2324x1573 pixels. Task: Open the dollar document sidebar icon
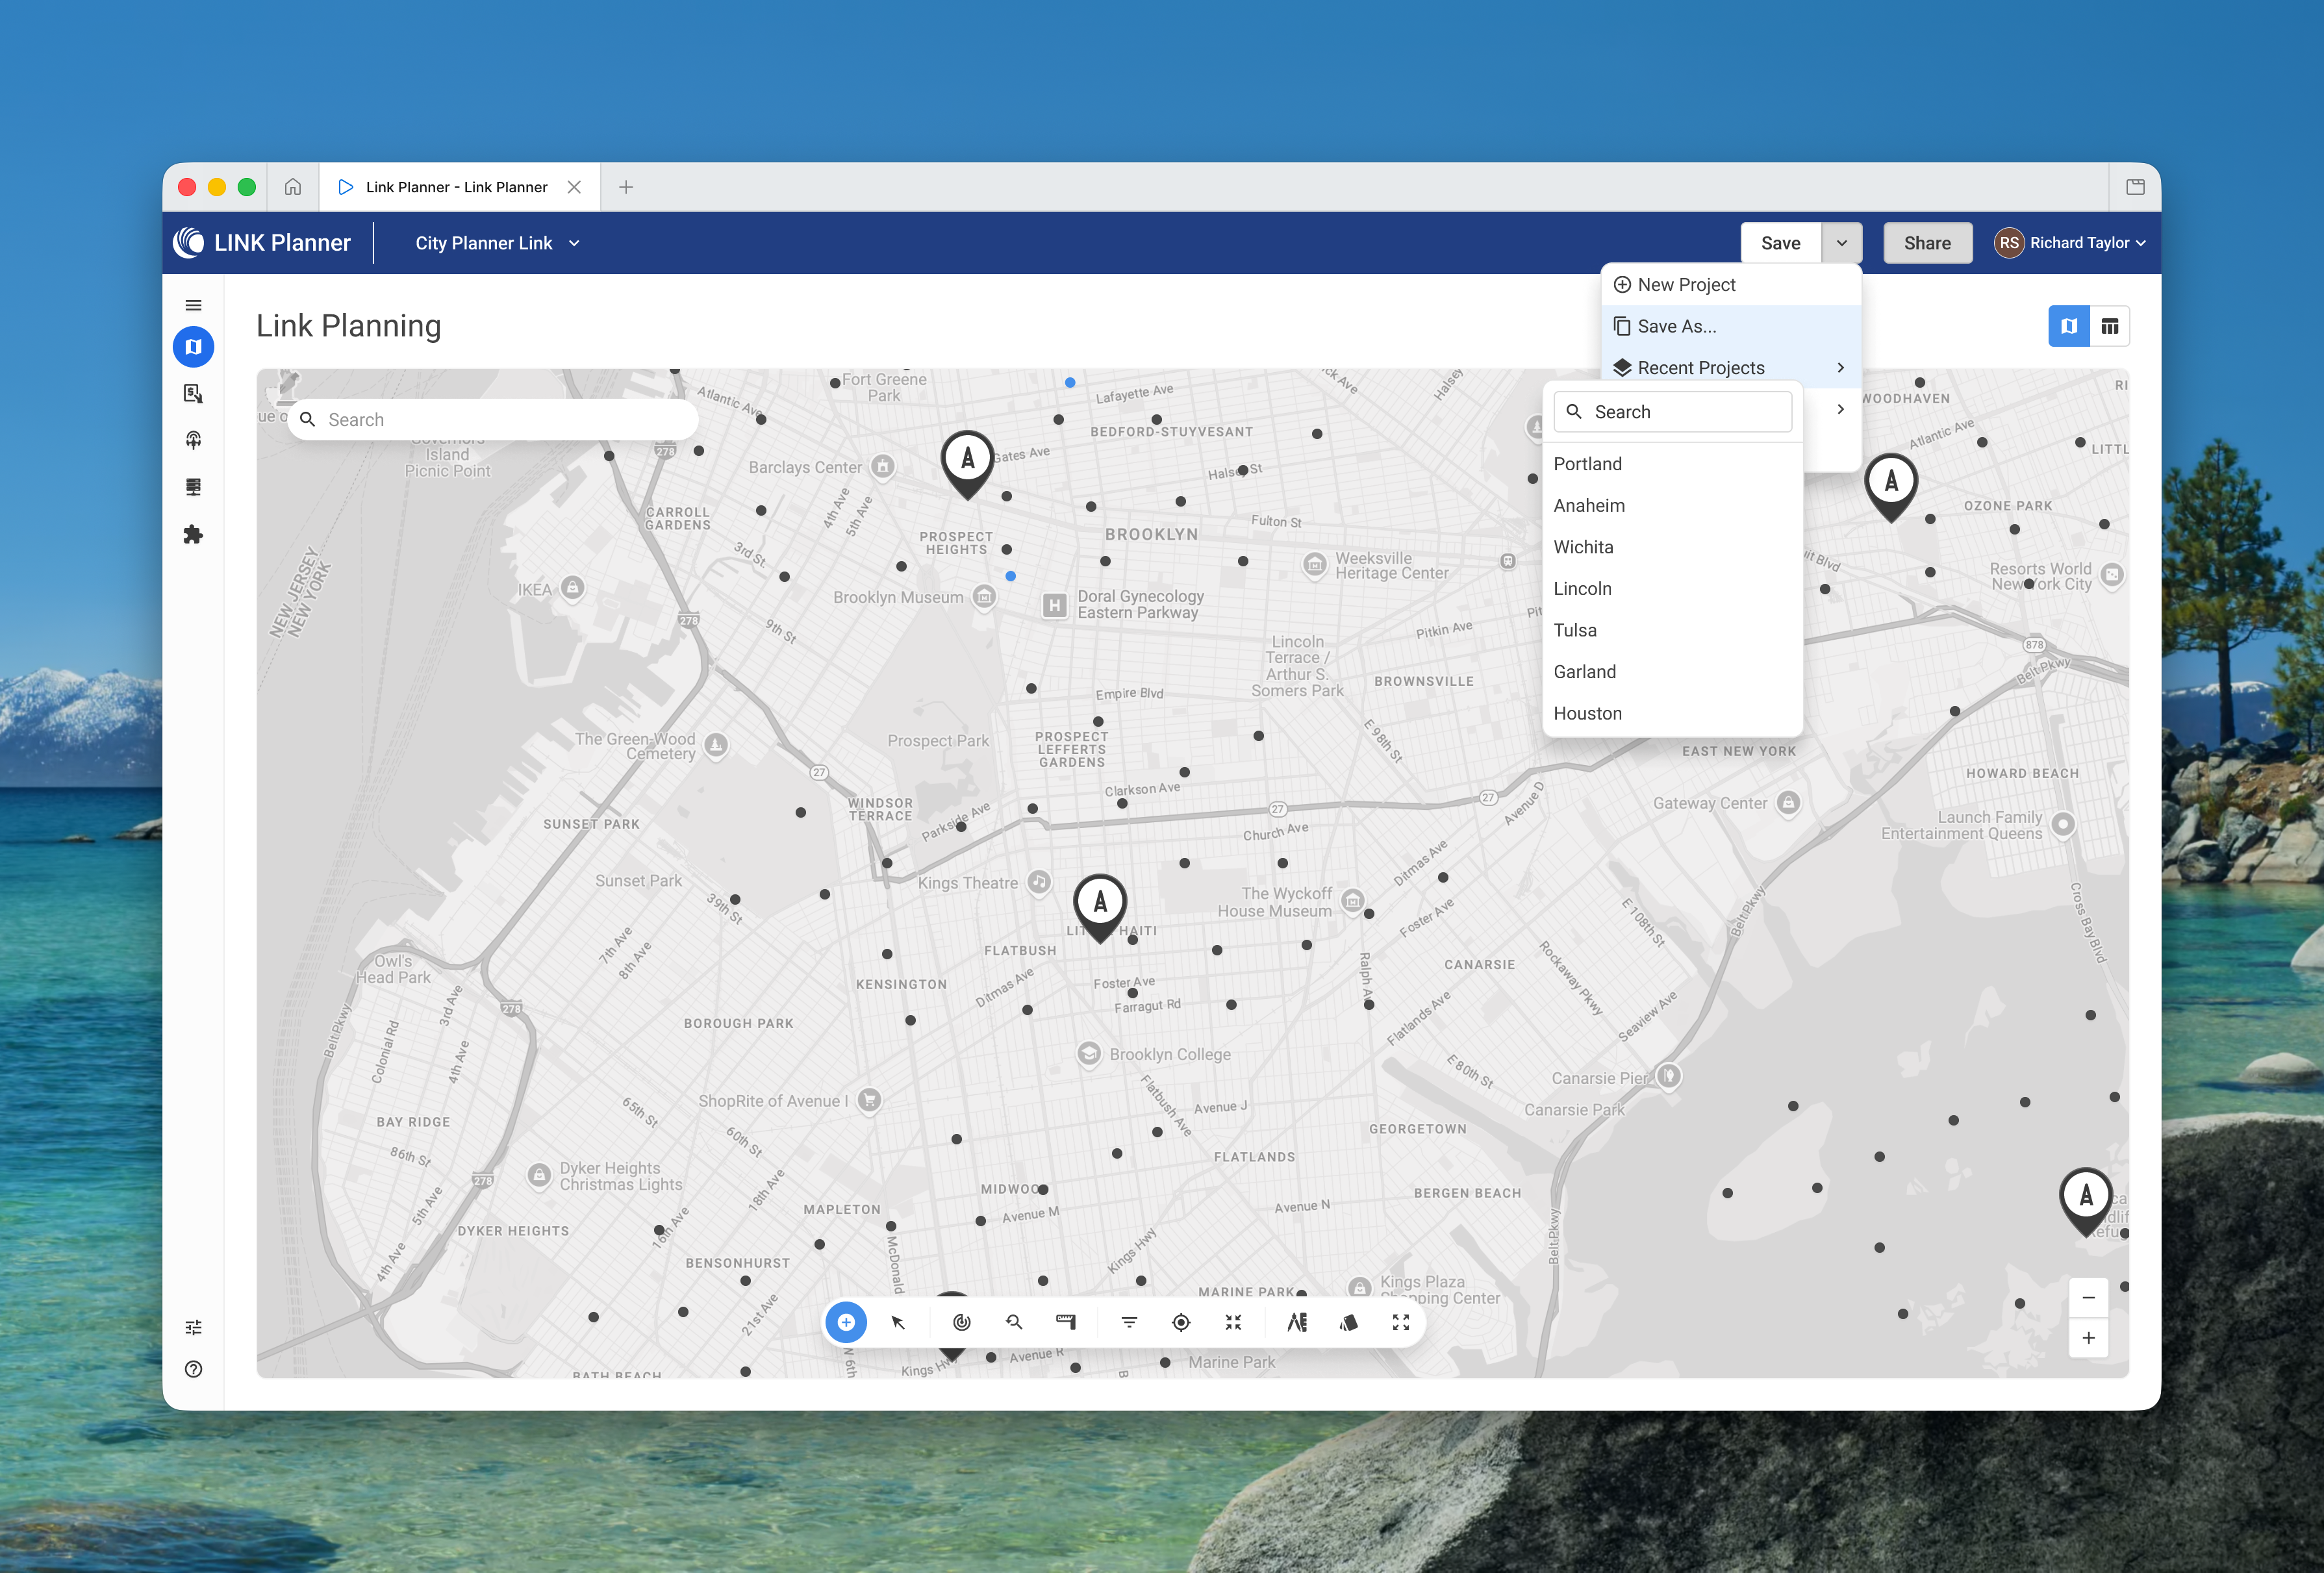(x=193, y=394)
